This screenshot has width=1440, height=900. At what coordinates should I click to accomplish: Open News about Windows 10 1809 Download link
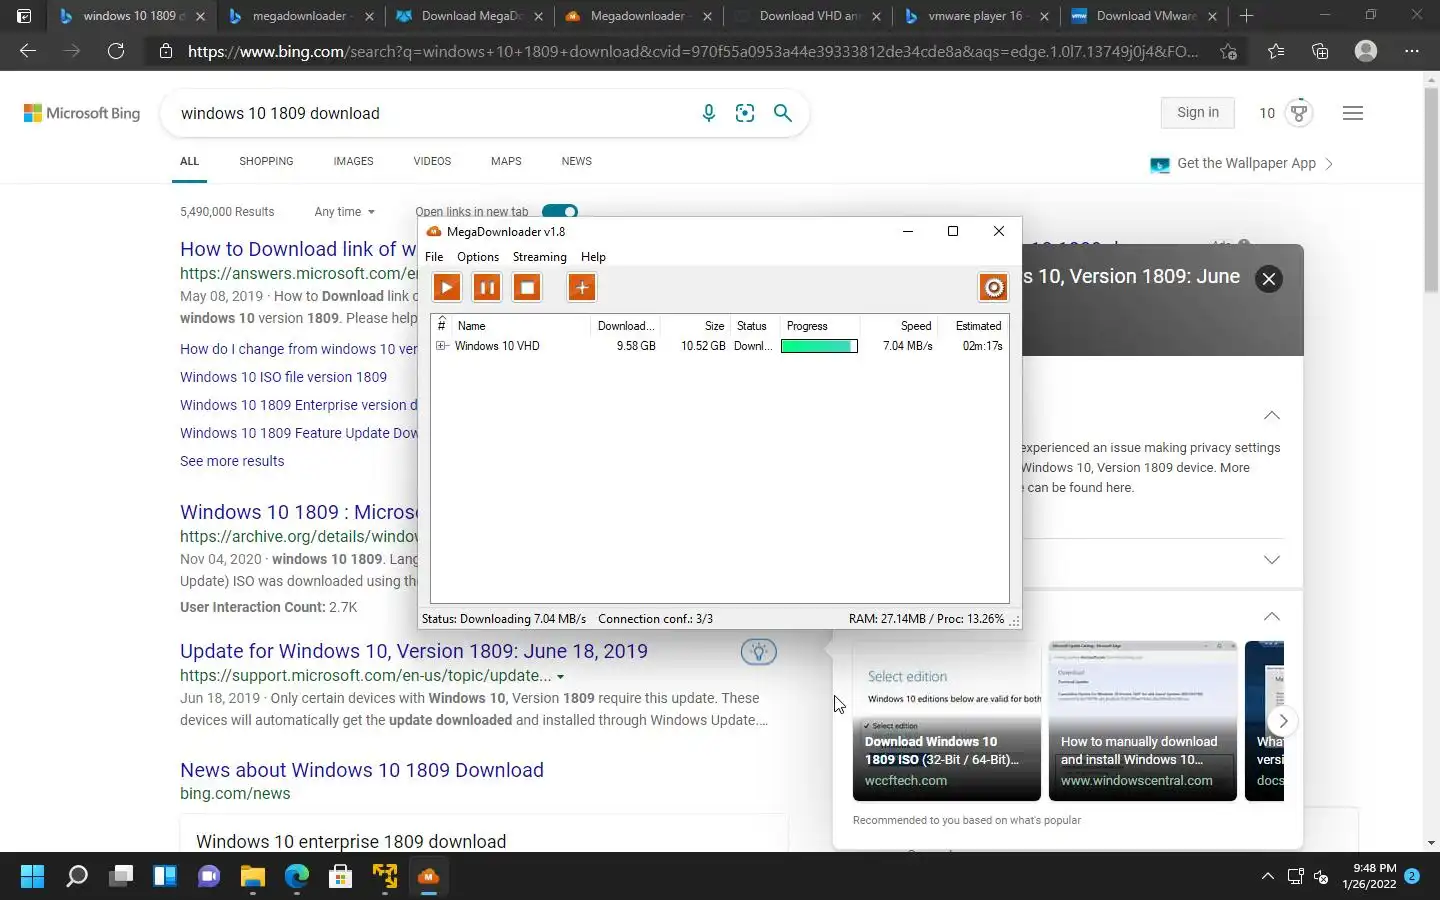pos(362,770)
